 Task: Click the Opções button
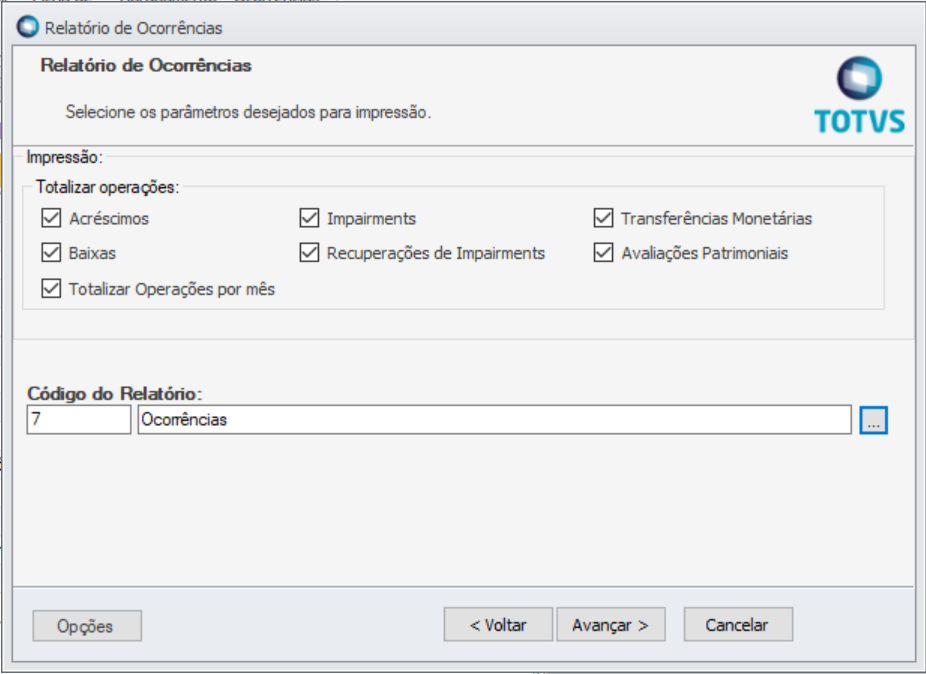[x=87, y=626]
